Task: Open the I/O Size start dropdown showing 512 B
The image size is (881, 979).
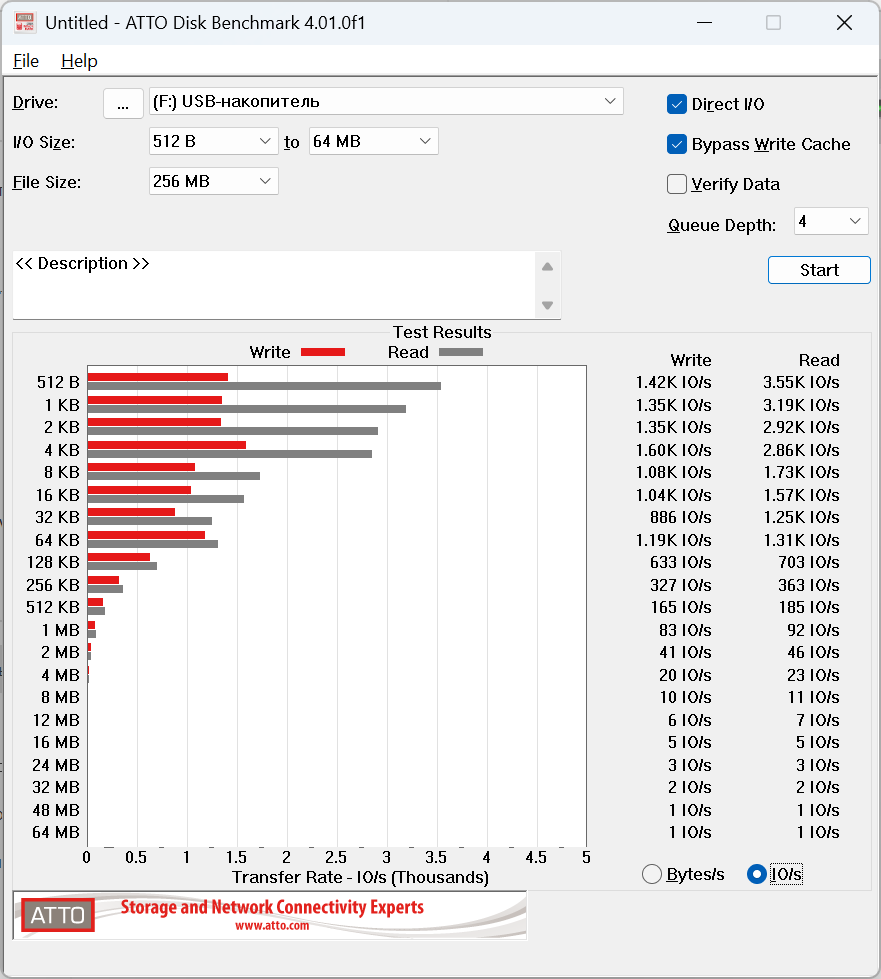Action: coord(214,141)
